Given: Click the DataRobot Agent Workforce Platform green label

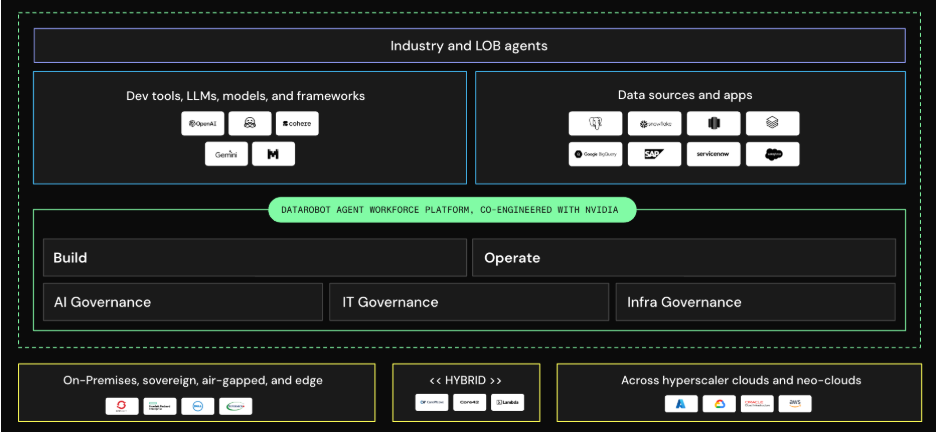Looking at the screenshot, I should click(452, 210).
